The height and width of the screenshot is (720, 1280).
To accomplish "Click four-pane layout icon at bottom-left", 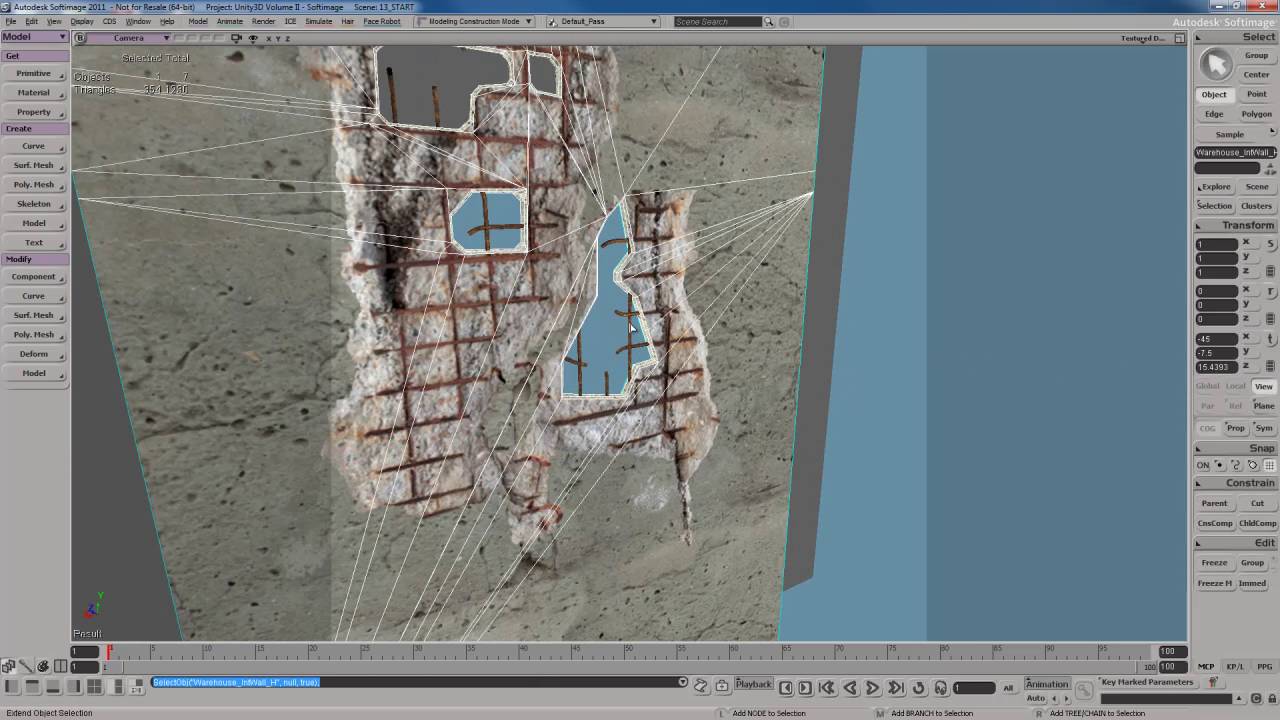I will [x=94, y=686].
